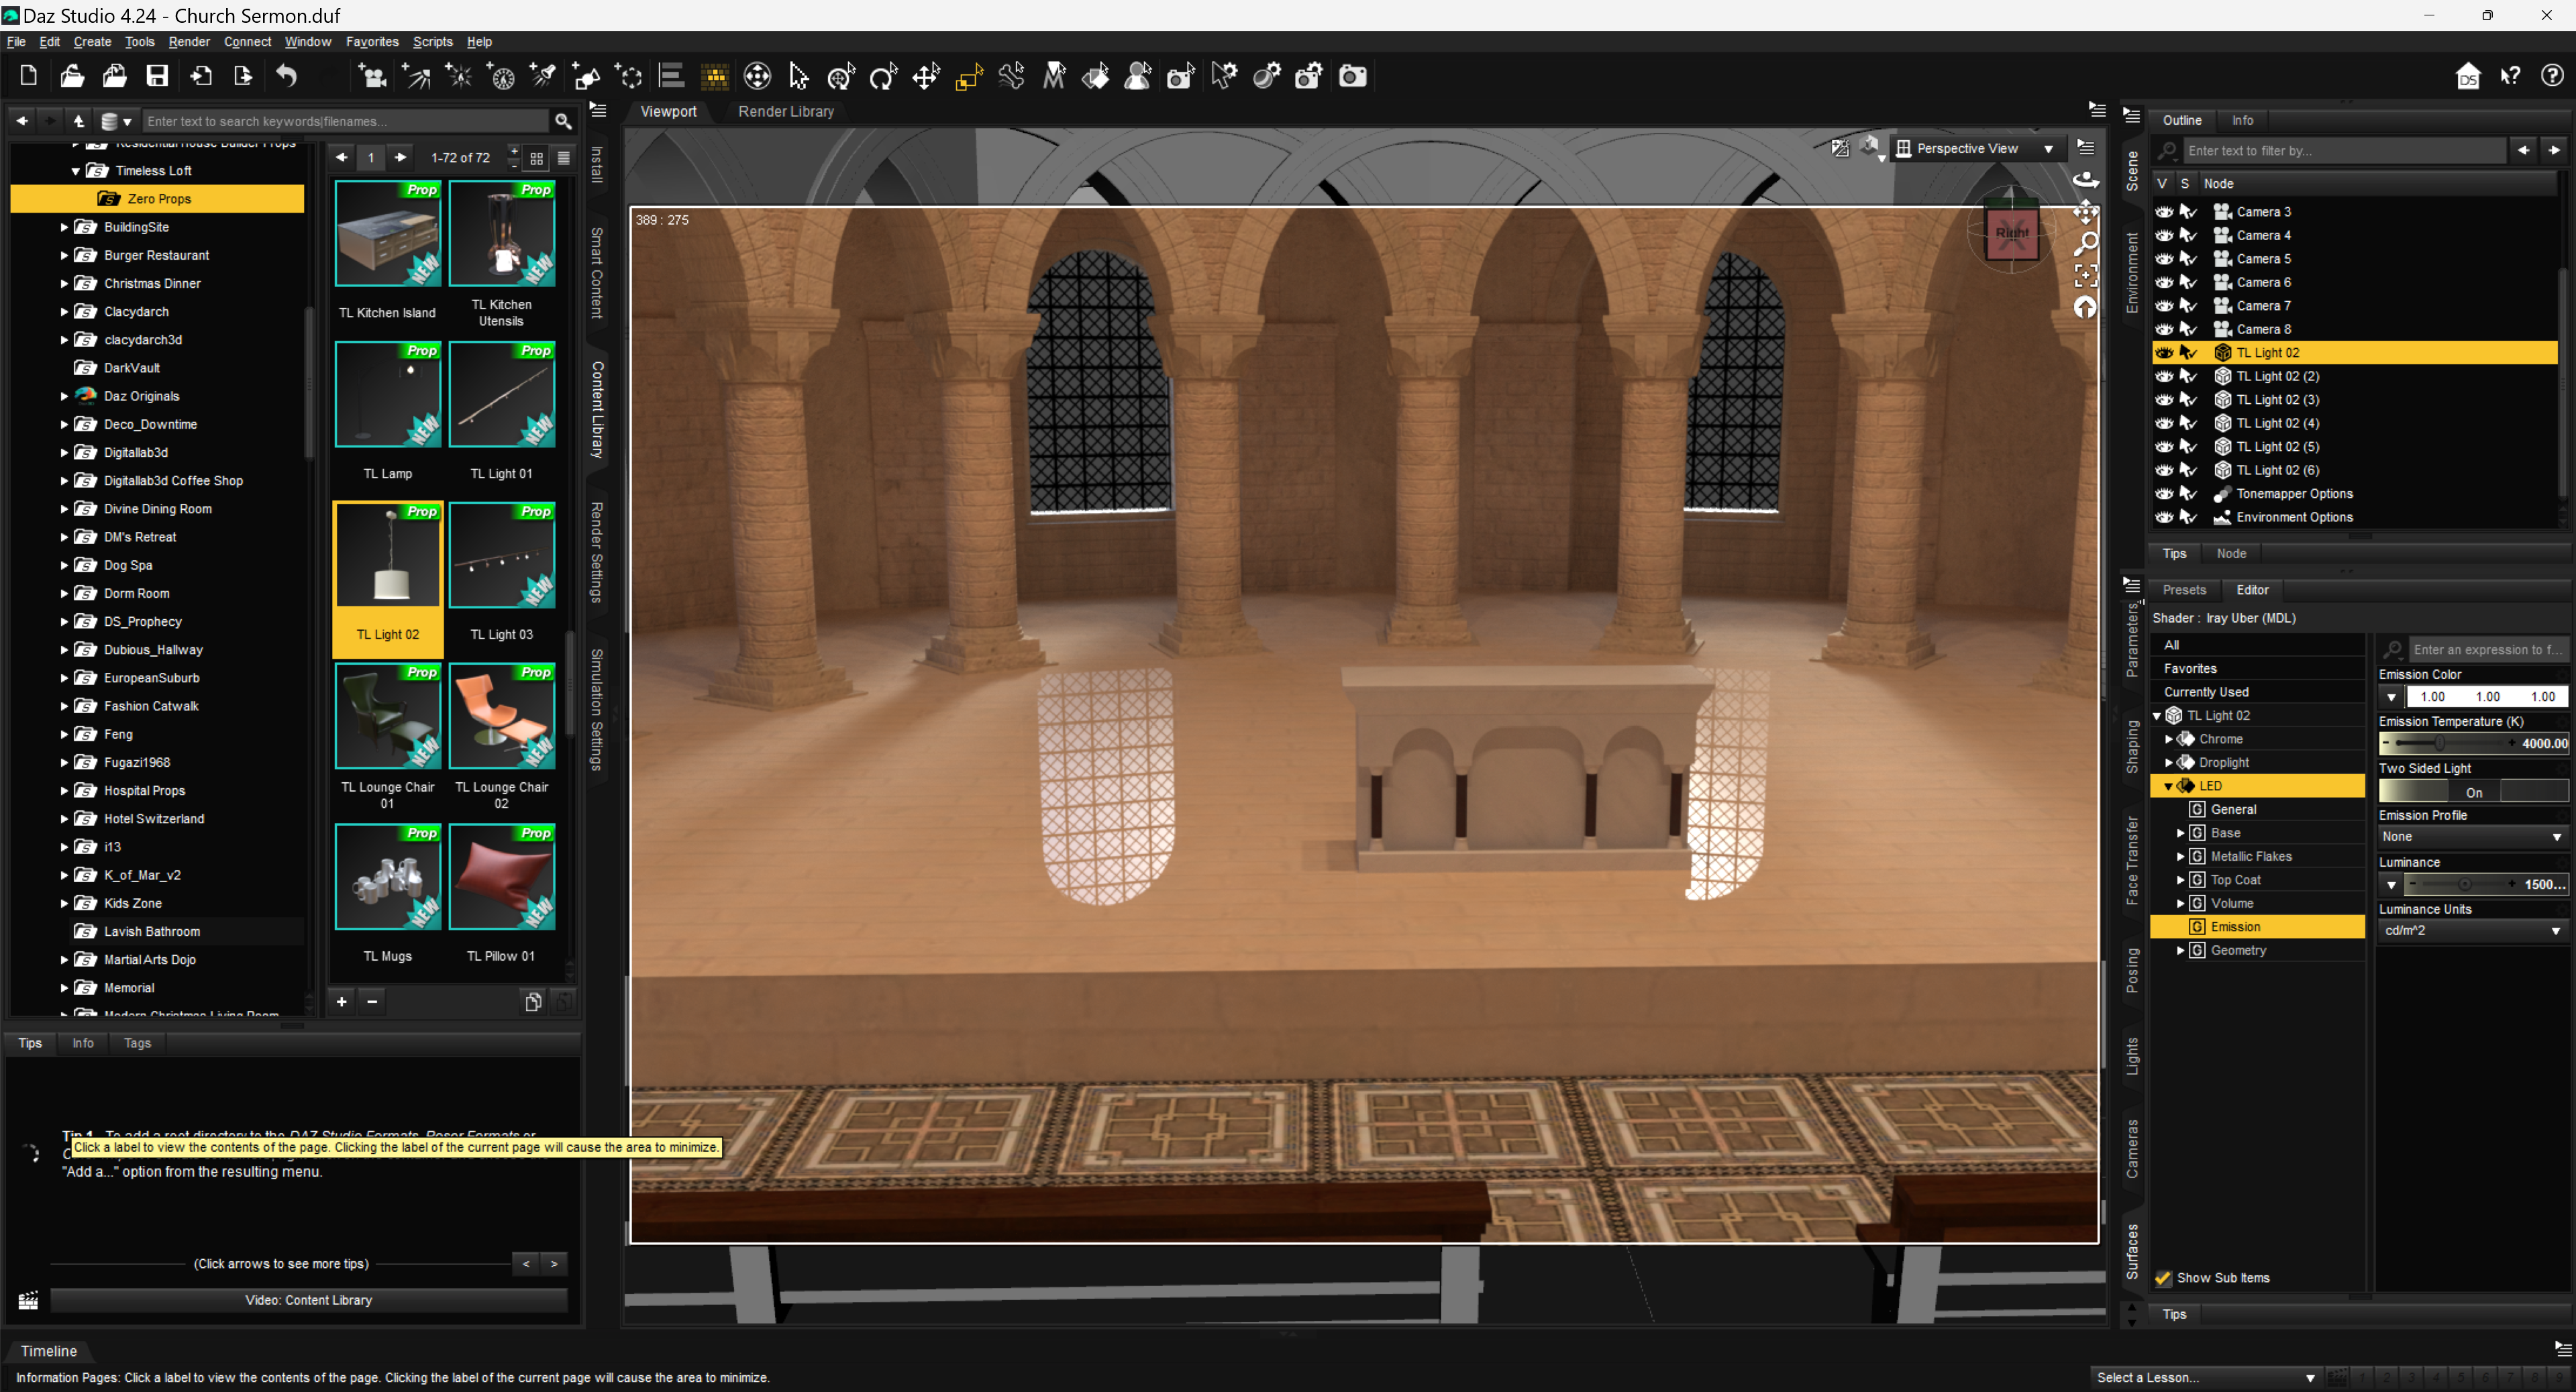Create a new spotlight via toolbar icon
2576x1392 pixels.
(543, 76)
